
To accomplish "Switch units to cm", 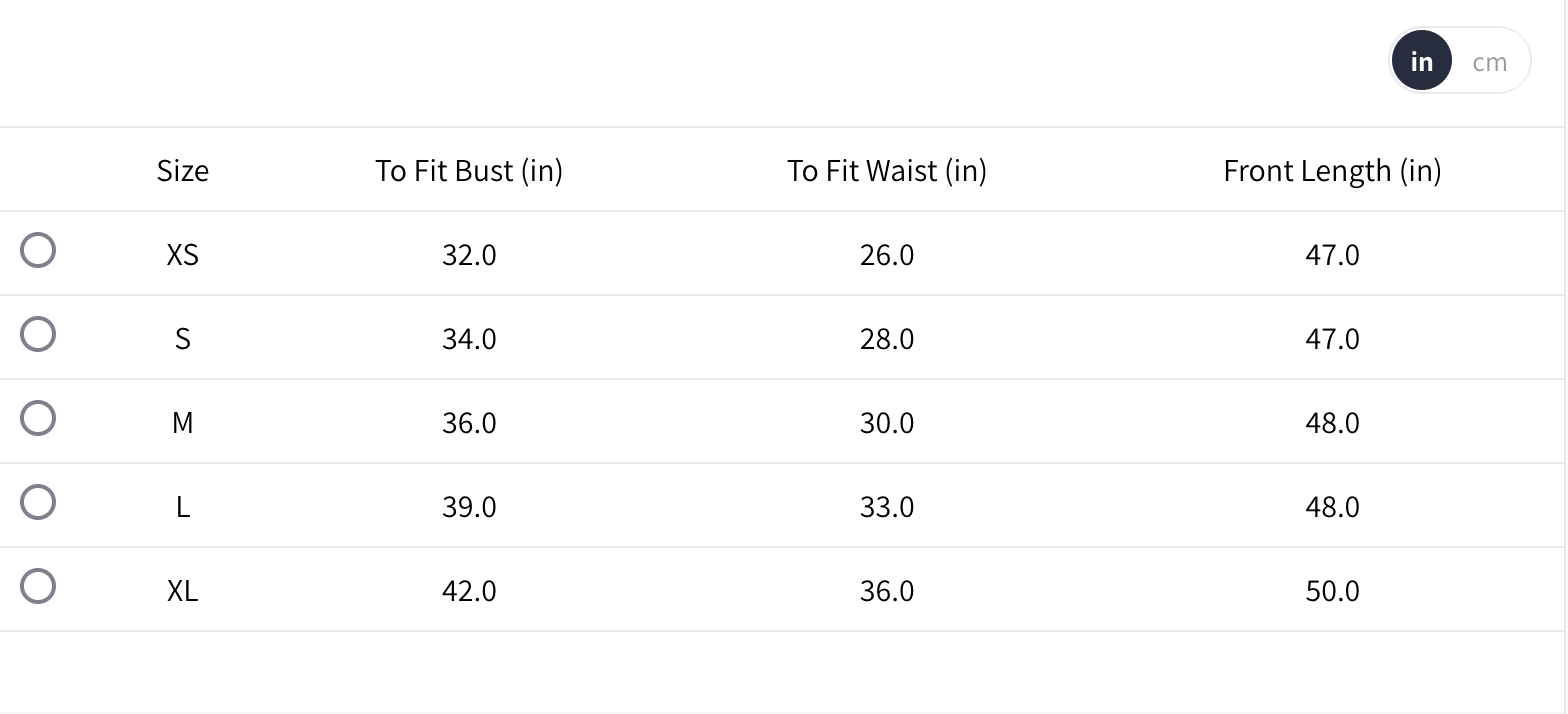I will pos(1489,62).
